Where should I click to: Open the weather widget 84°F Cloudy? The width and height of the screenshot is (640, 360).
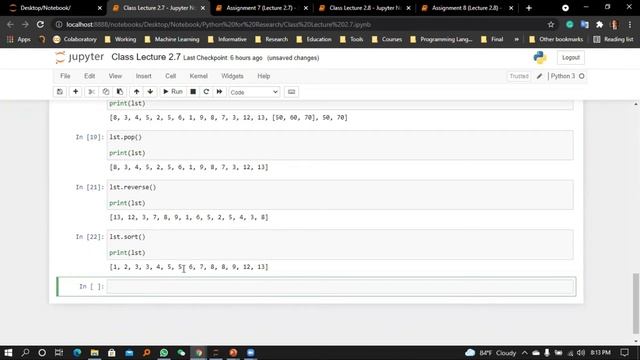[491, 353]
